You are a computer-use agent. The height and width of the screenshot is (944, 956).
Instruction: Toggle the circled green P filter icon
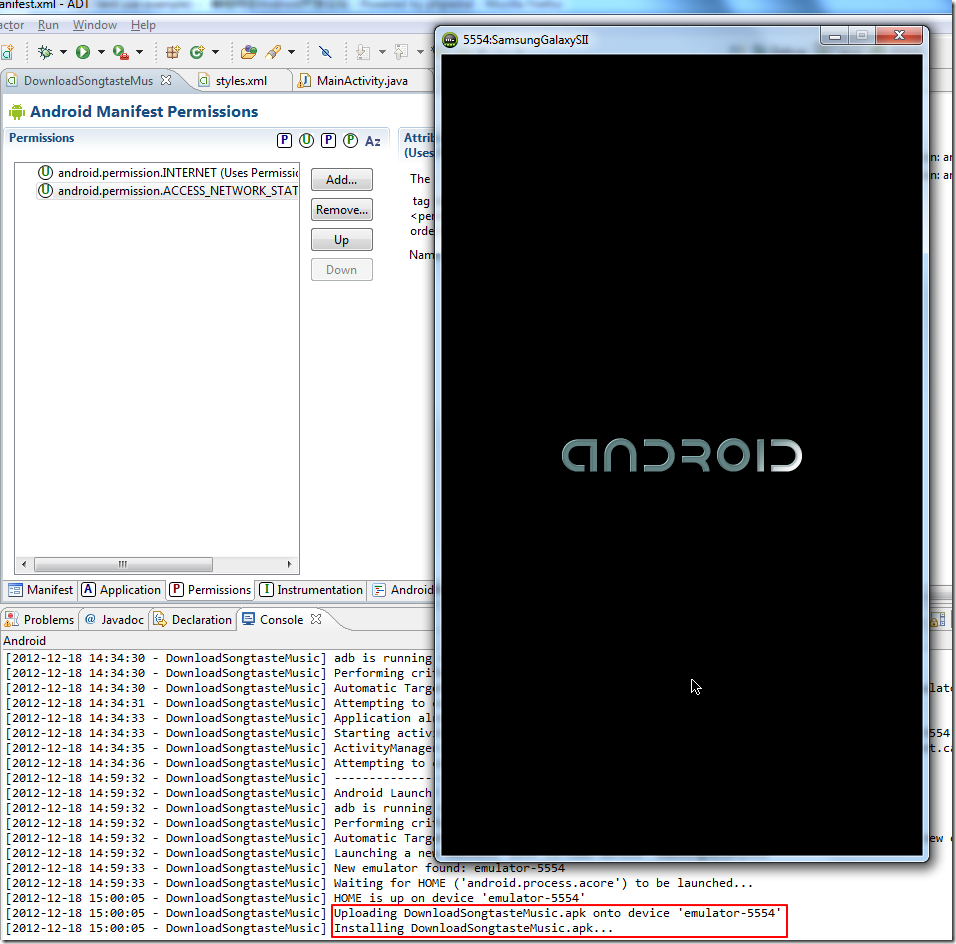(351, 141)
